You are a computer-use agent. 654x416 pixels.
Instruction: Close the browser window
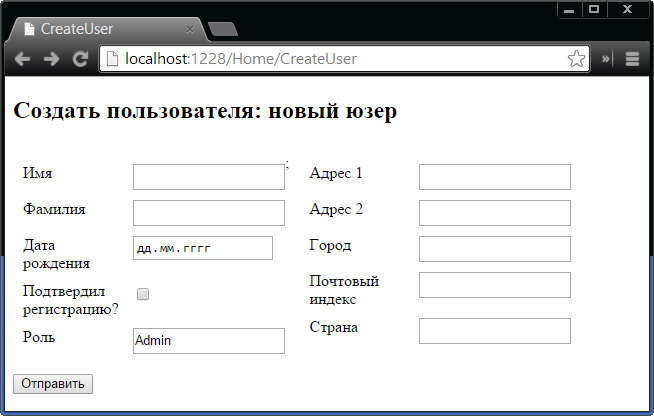tap(627, 10)
